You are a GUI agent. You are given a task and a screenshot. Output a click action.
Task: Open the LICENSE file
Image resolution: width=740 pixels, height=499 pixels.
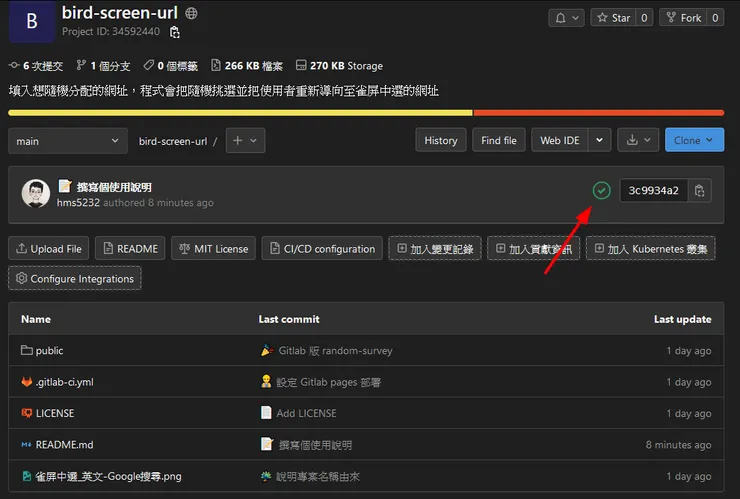pos(55,413)
